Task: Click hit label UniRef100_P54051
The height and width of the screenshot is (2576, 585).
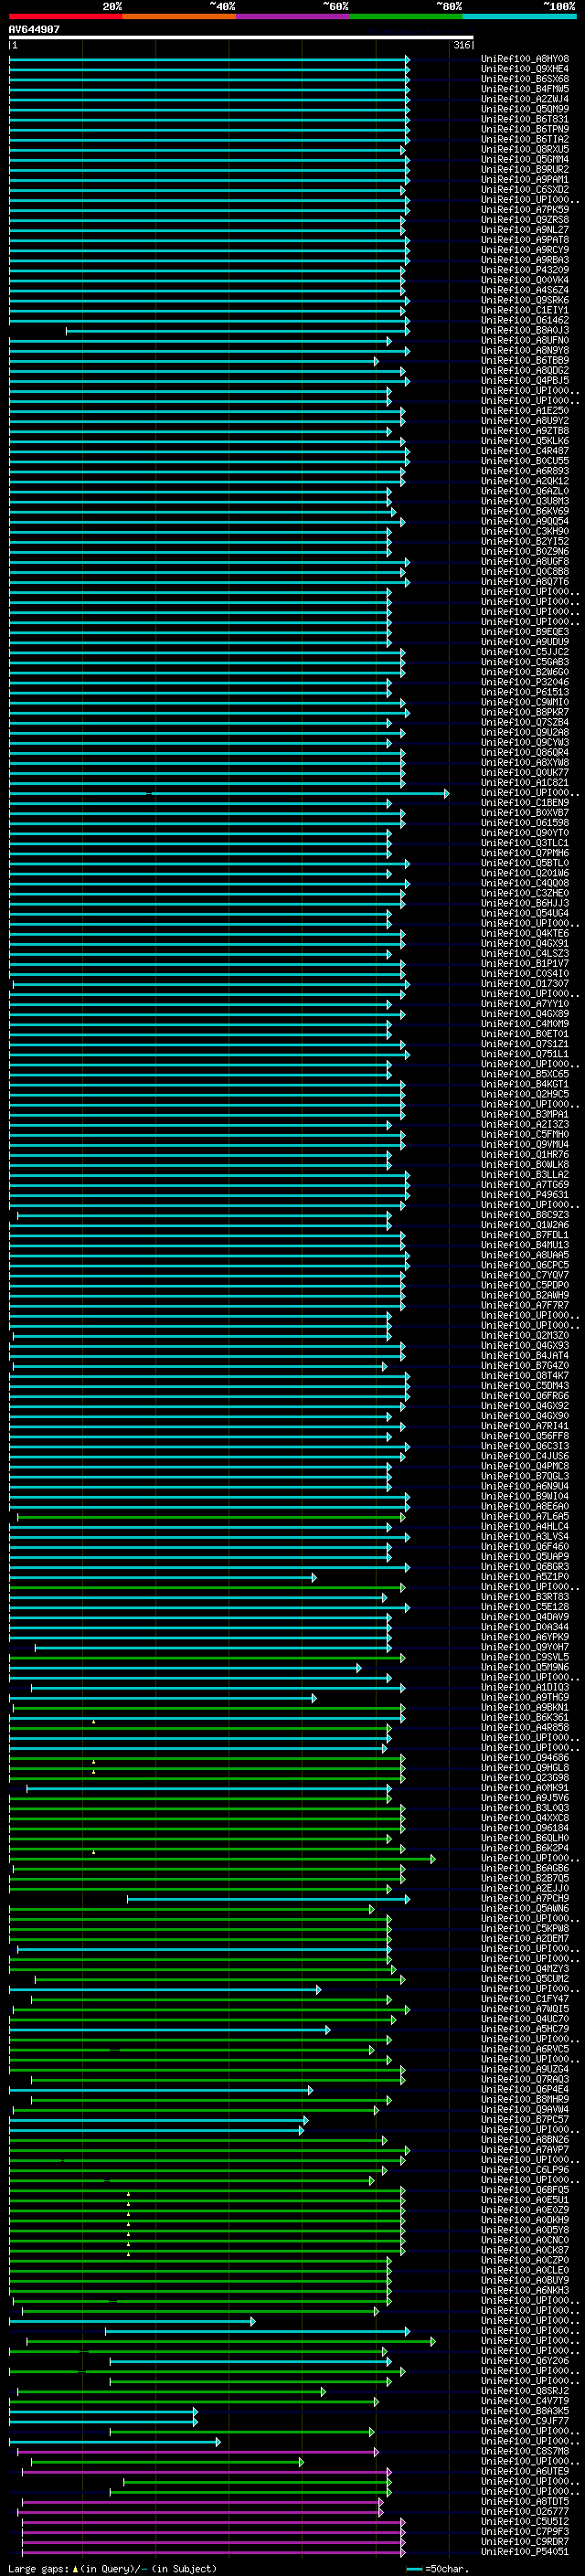Action: pyautogui.click(x=525, y=2551)
